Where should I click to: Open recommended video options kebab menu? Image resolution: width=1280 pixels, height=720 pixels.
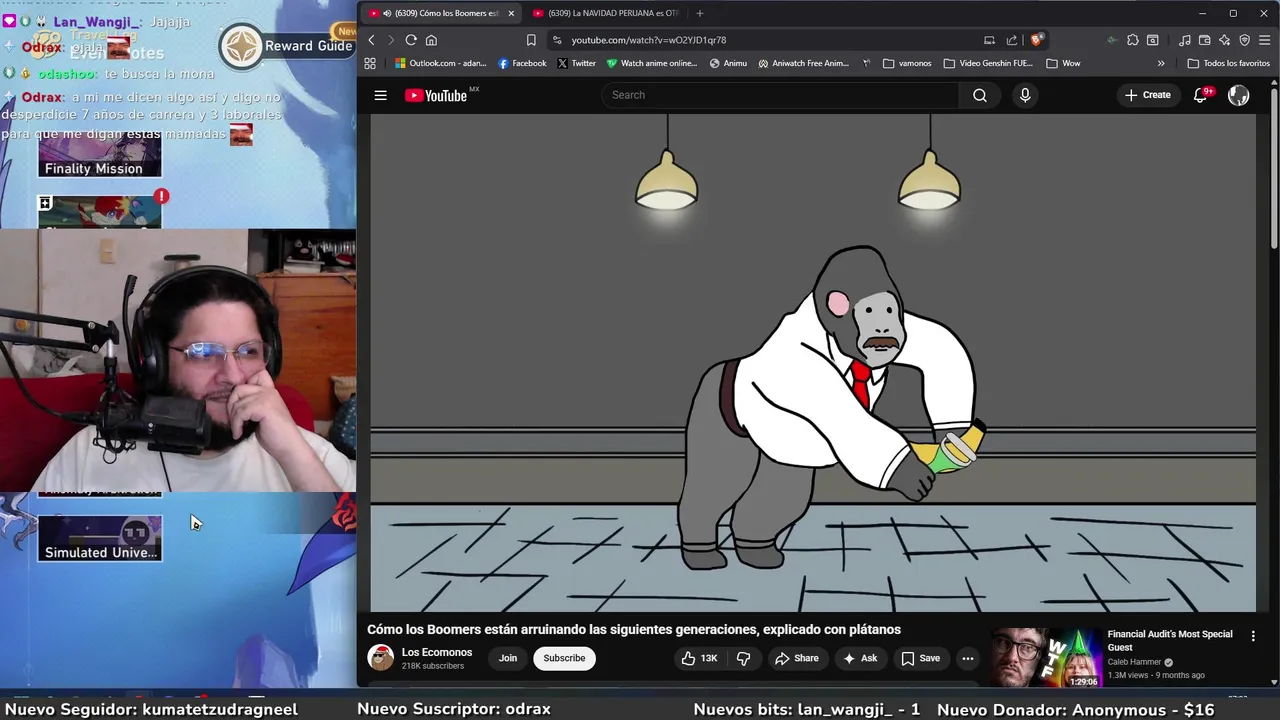click(x=1253, y=635)
